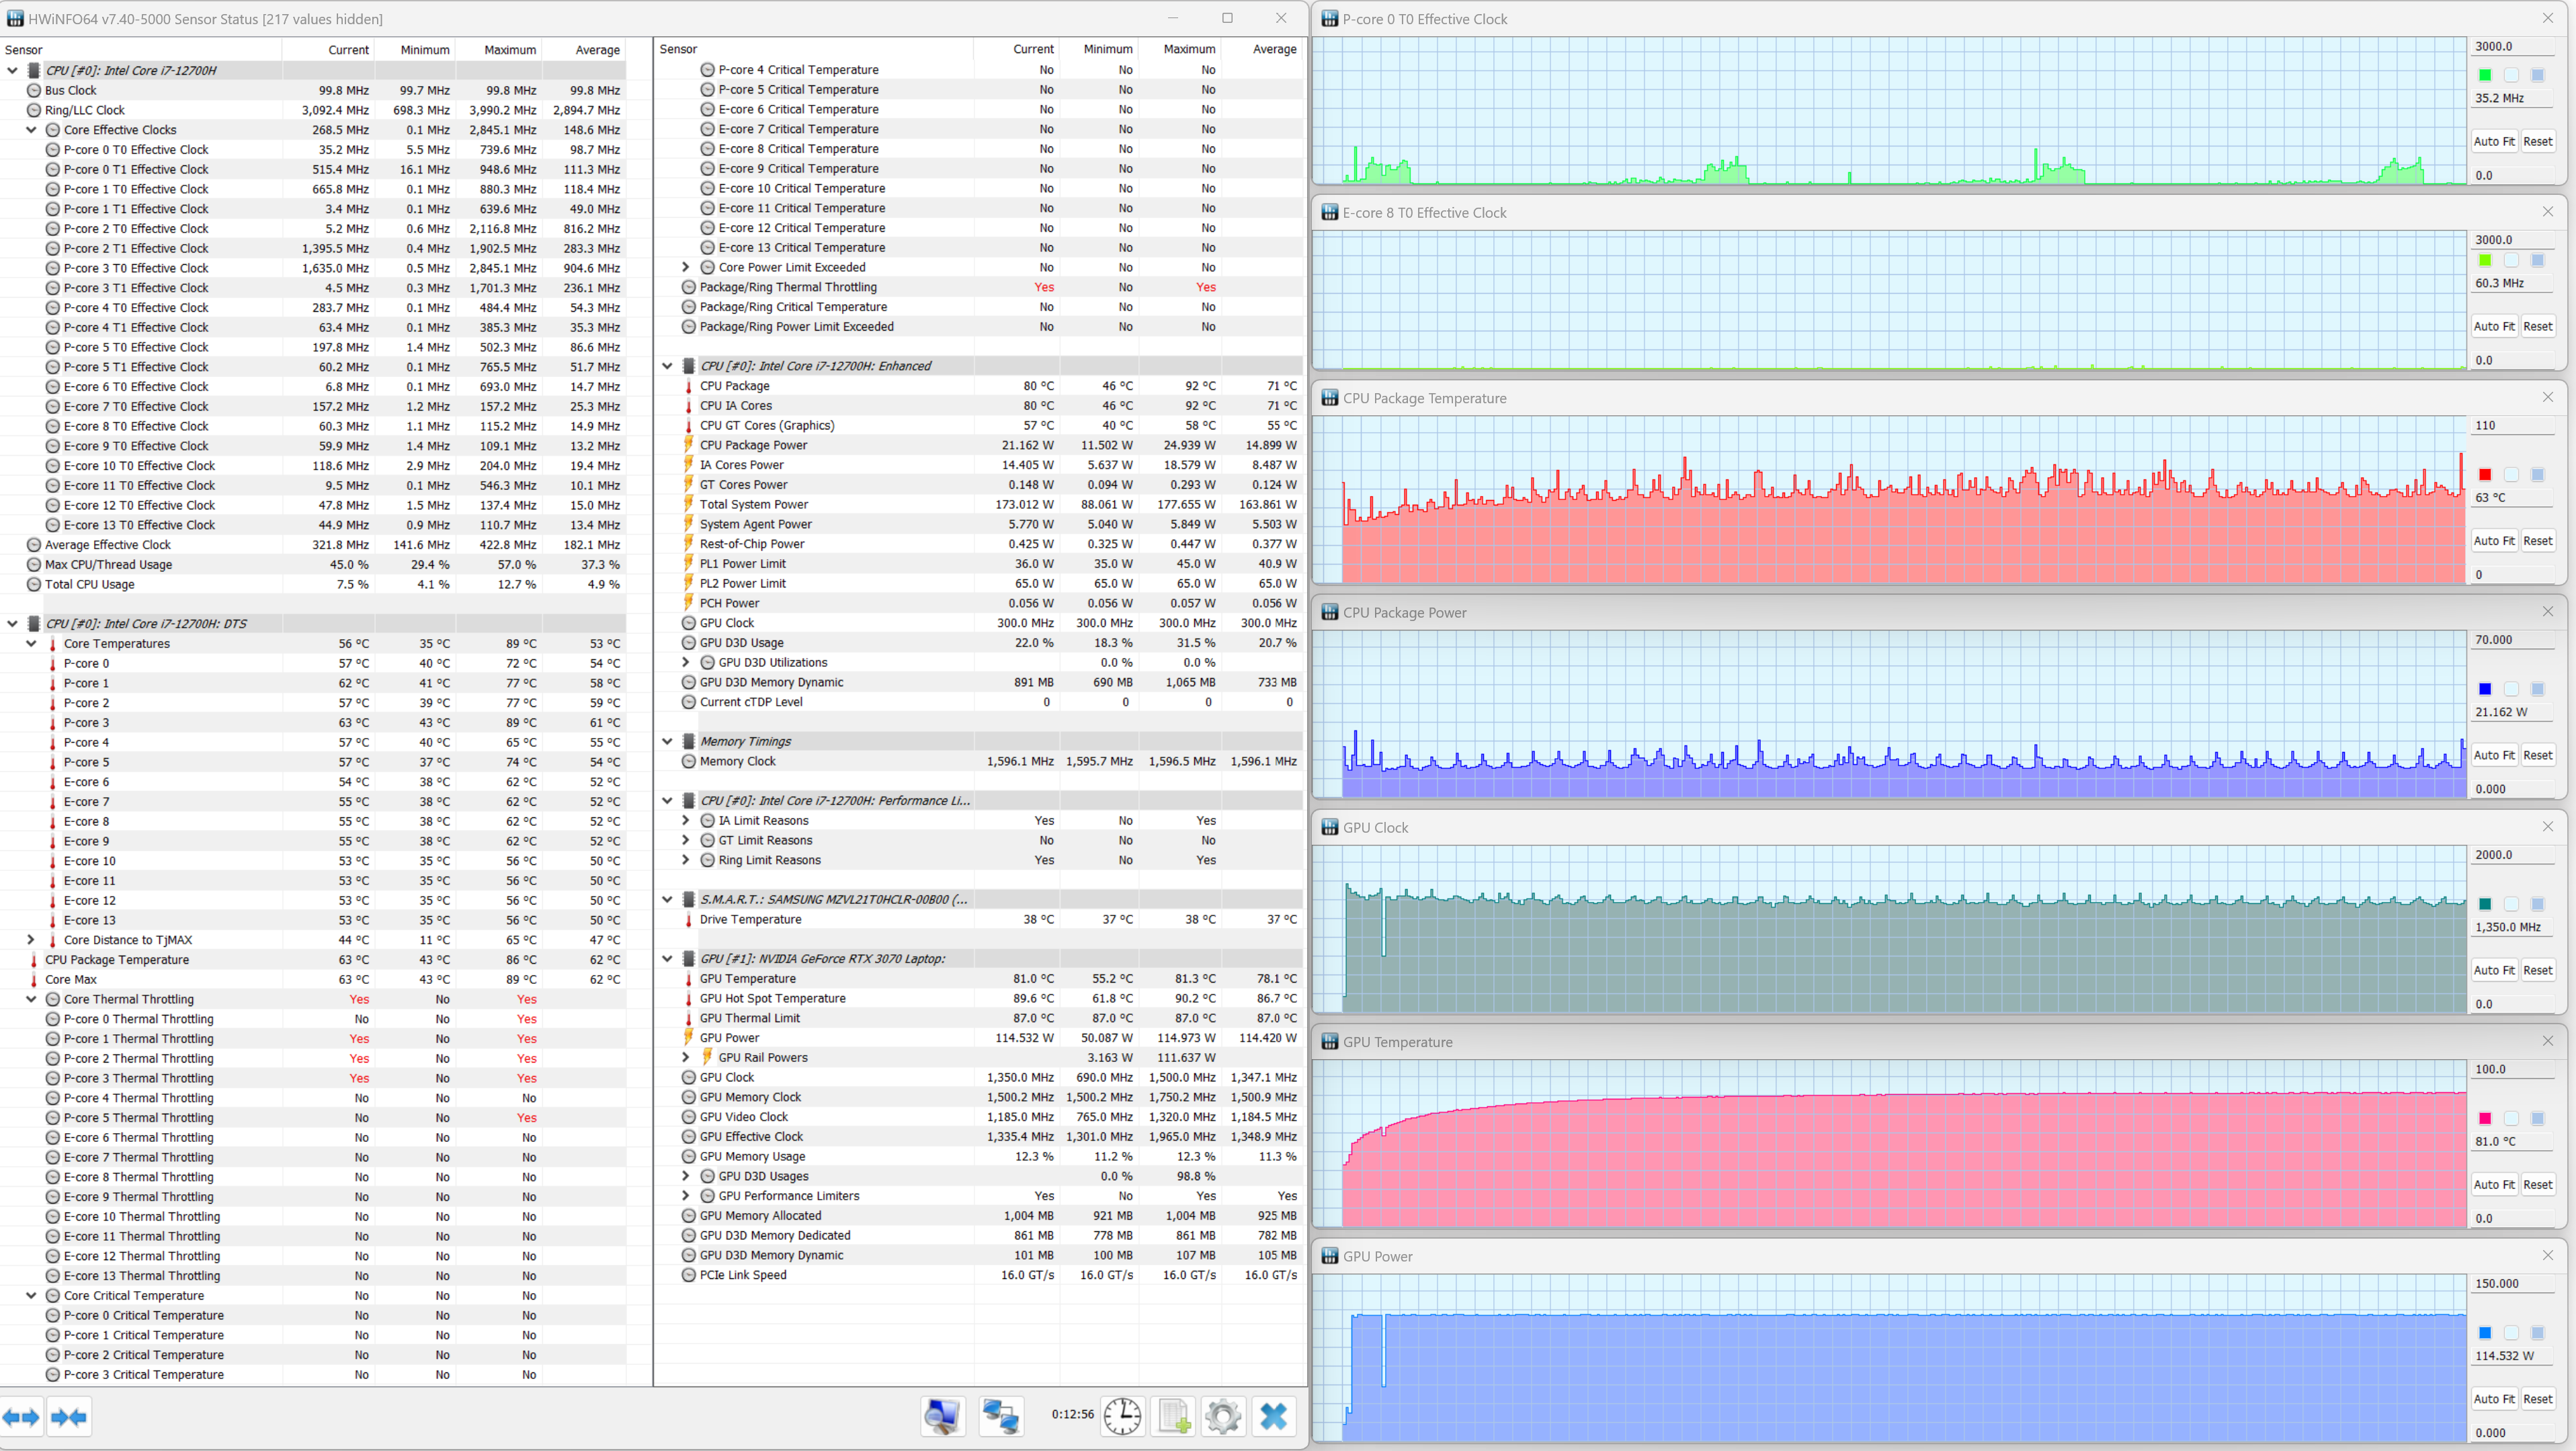Select the CPU Package Power sensor row
The height and width of the screenshot is (1451, 2576).
coord(753,445)
